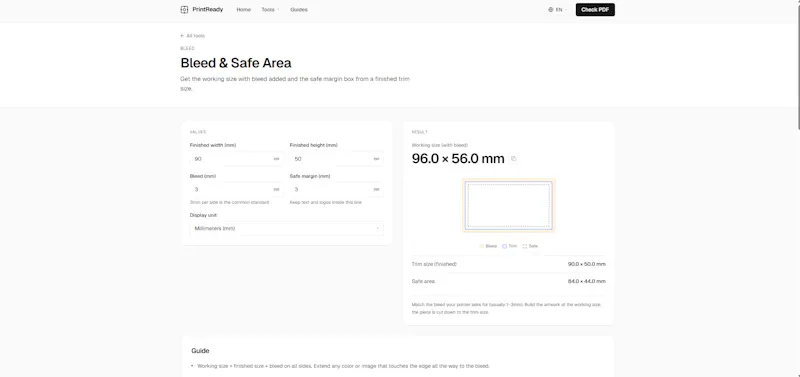The width and height of the screenshot is (800, 377).
Task: Click the Safe legend marker
Action: 524,246
